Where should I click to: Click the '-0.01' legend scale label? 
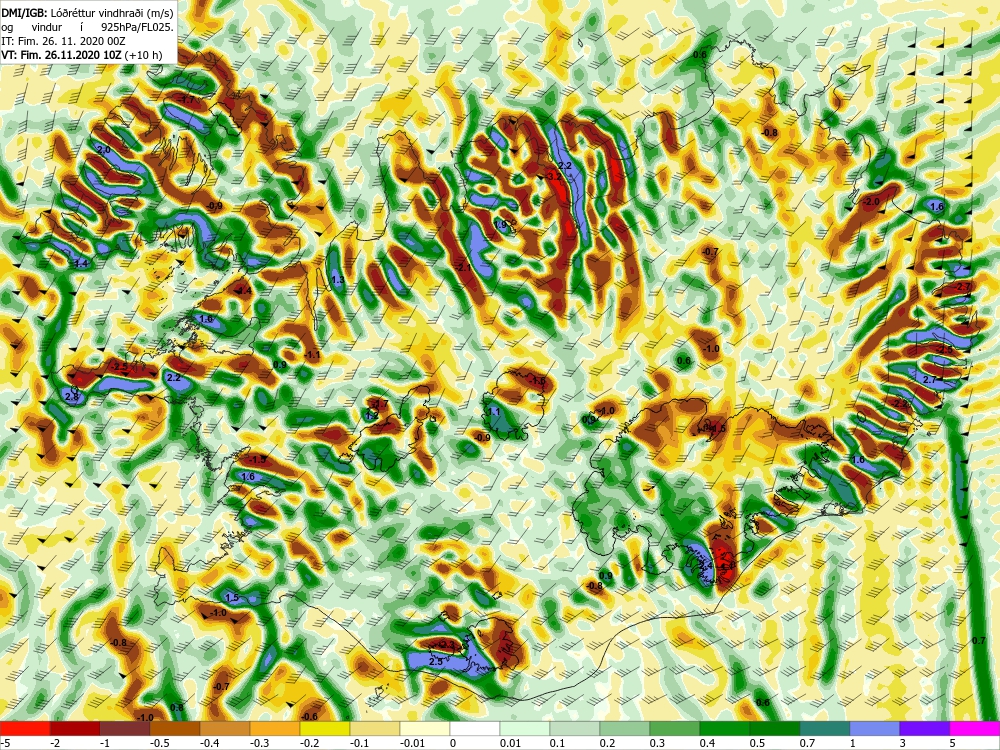[x=412, y=743]
